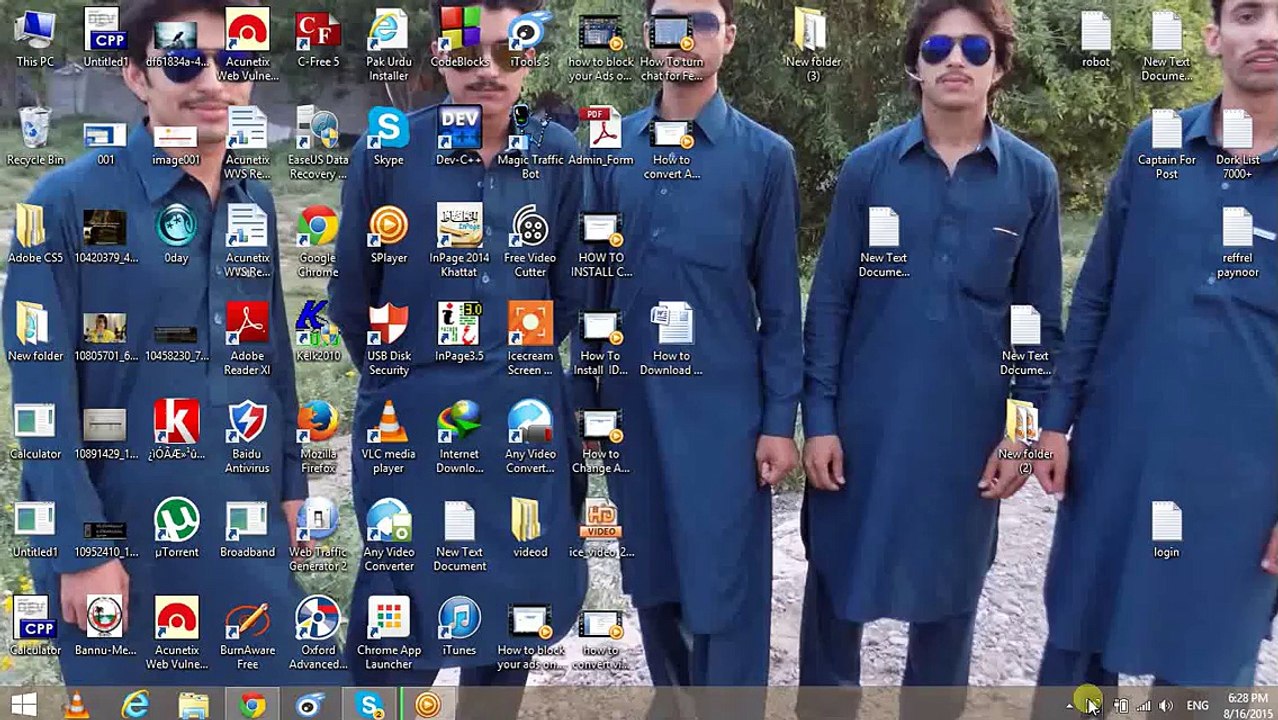Launch Magic Traffic Bot shortcut
The height and width of the screenshot is (720, 1278).
(530, 145)
